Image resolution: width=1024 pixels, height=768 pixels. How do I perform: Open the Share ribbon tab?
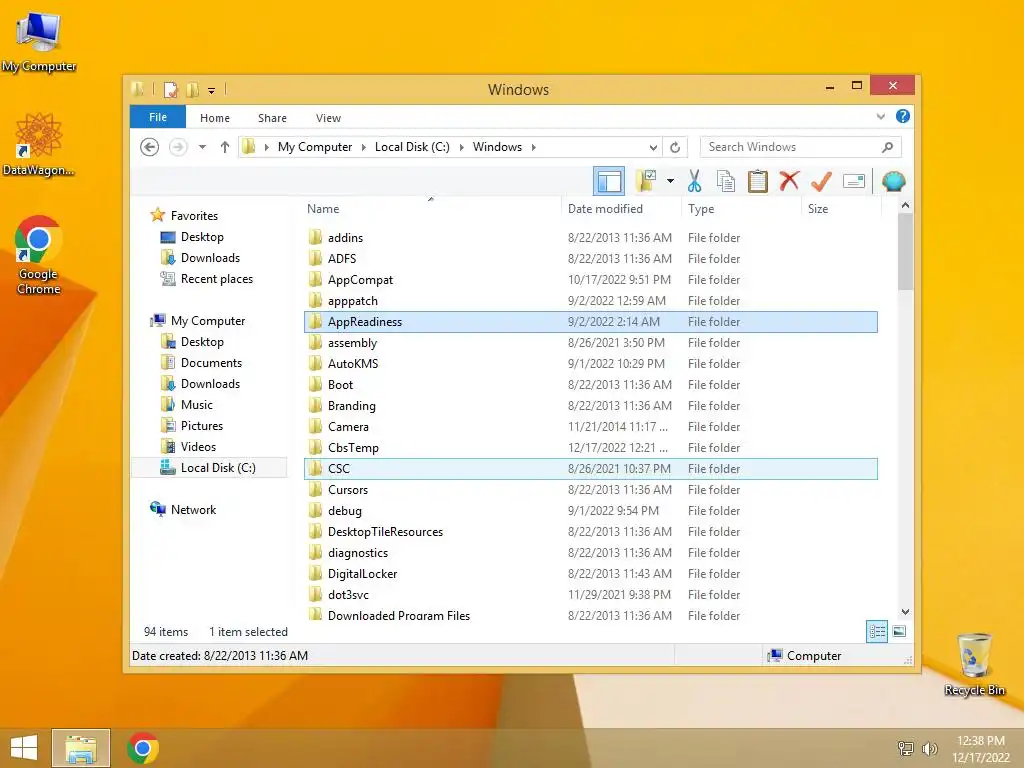(x=272, y=118)
